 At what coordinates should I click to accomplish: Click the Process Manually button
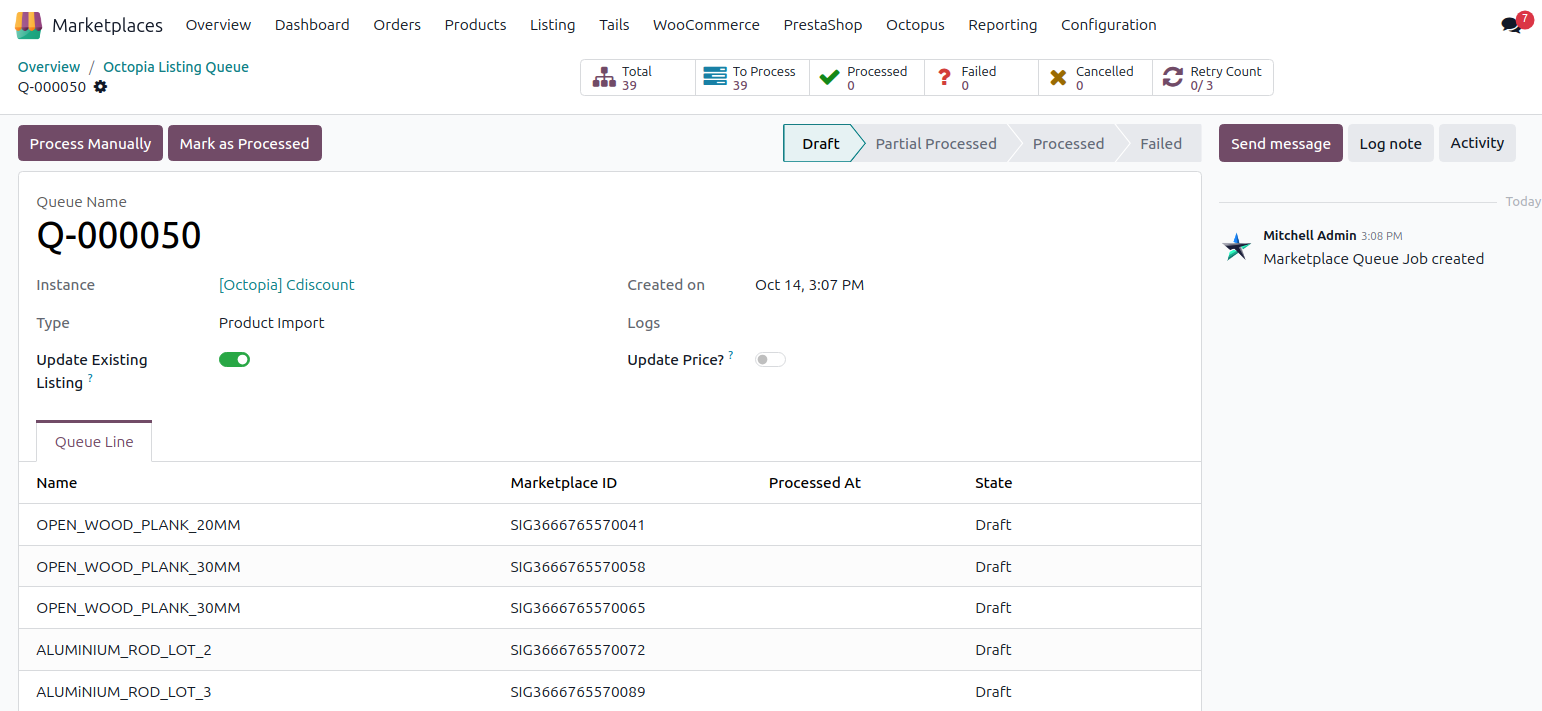(90, 143)
